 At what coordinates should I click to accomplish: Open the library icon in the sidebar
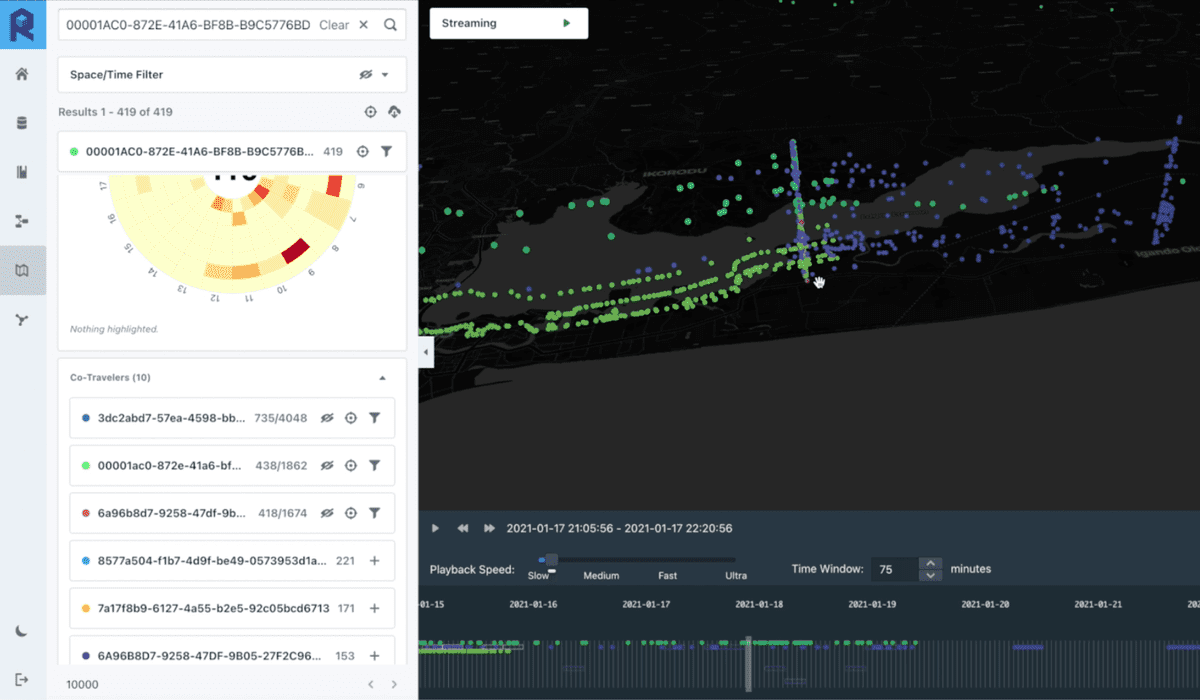pos(22,172)
